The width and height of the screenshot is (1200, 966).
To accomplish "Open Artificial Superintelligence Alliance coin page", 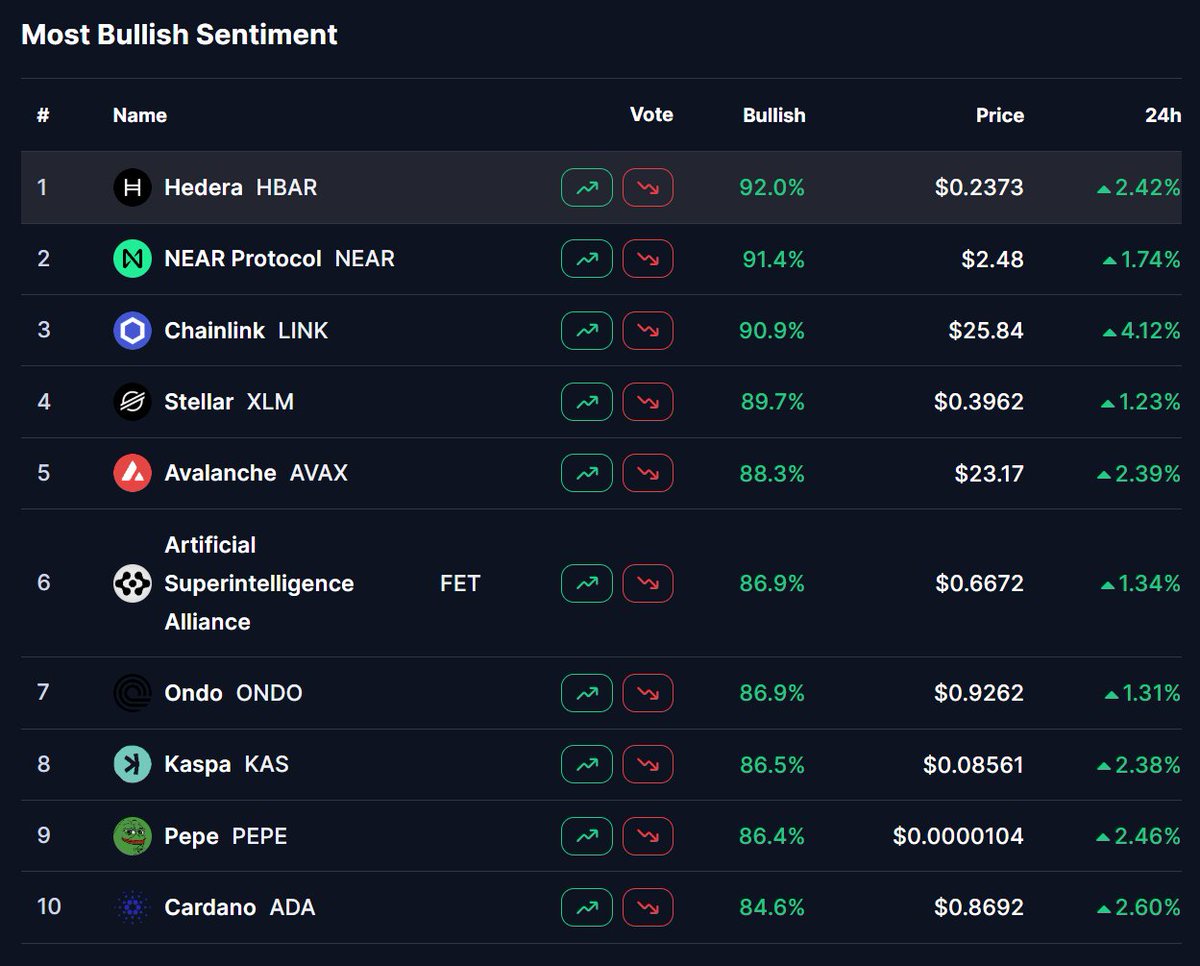I will pyautogui.click(x=259, y=583).
